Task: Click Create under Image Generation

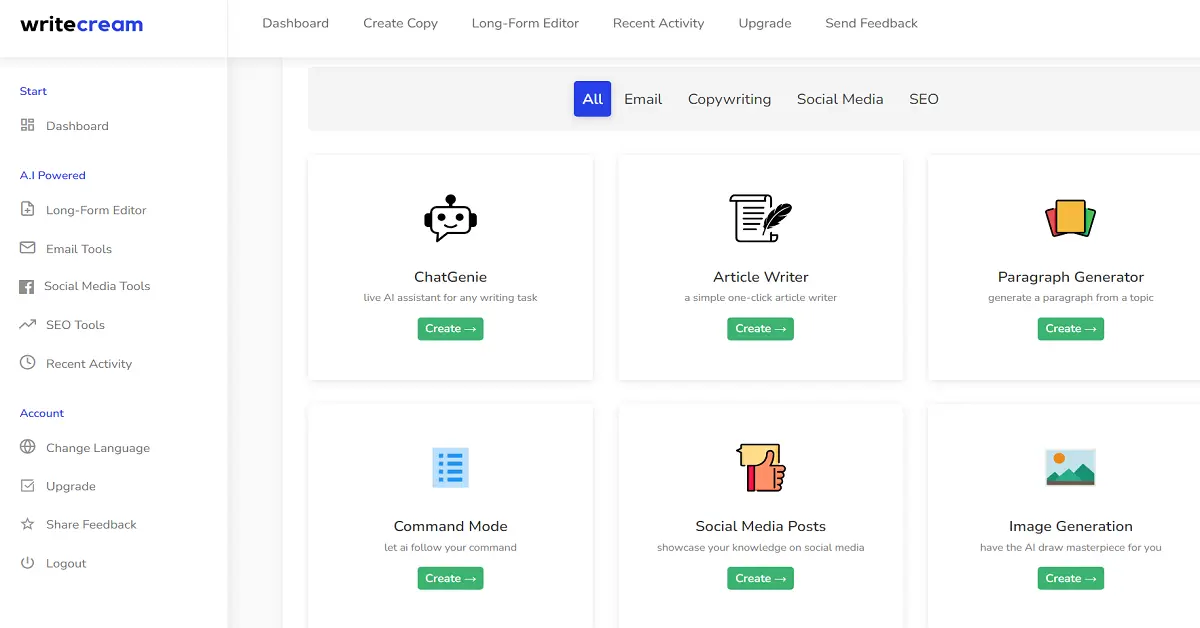Action: pos(1070,578)
